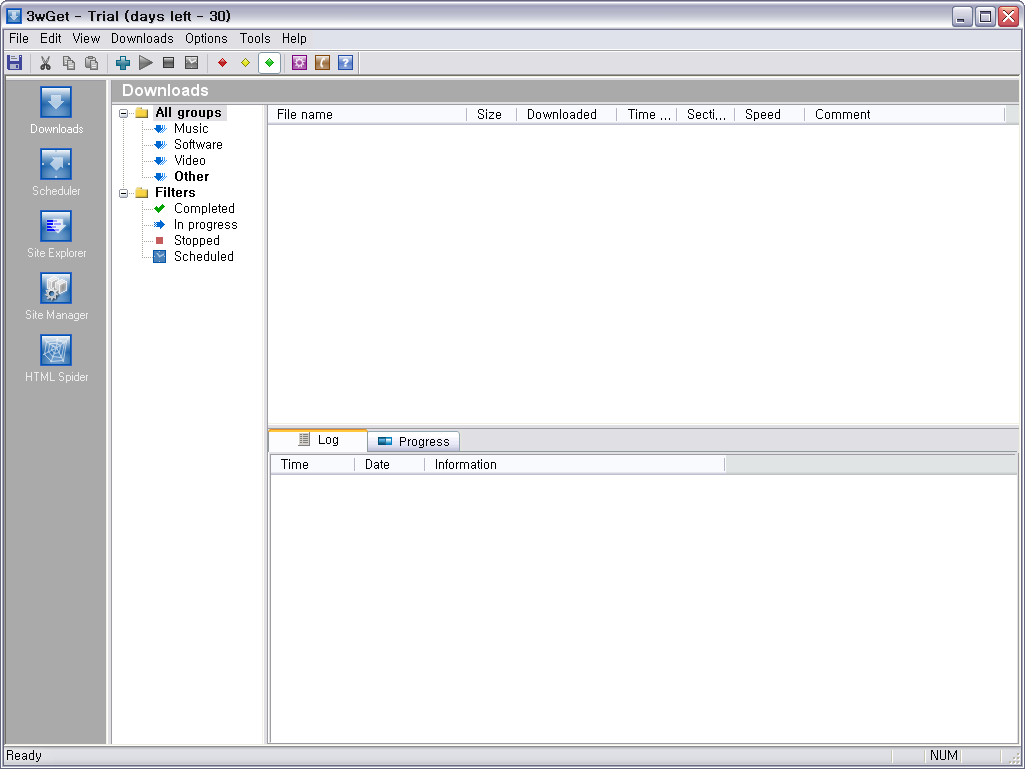1025x769 pixels.
Task: Click the 3wGet application icon in title bar
Action: (x=14, y=16)
